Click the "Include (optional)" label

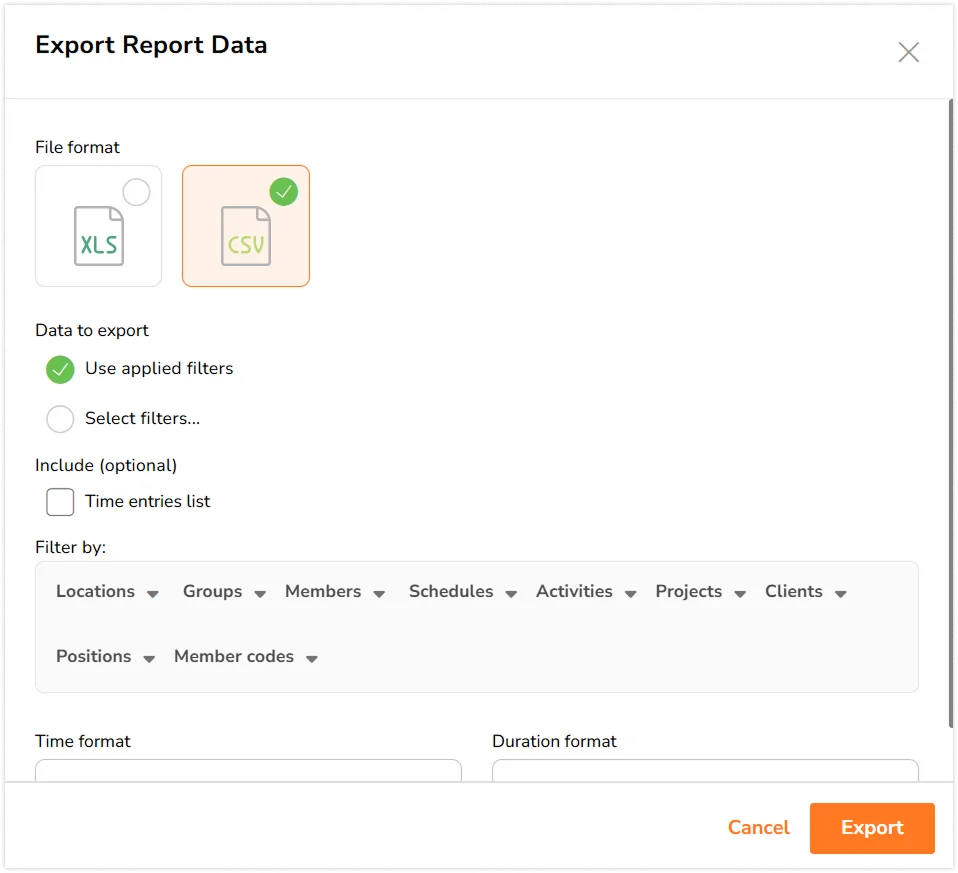tap(106, 466)
